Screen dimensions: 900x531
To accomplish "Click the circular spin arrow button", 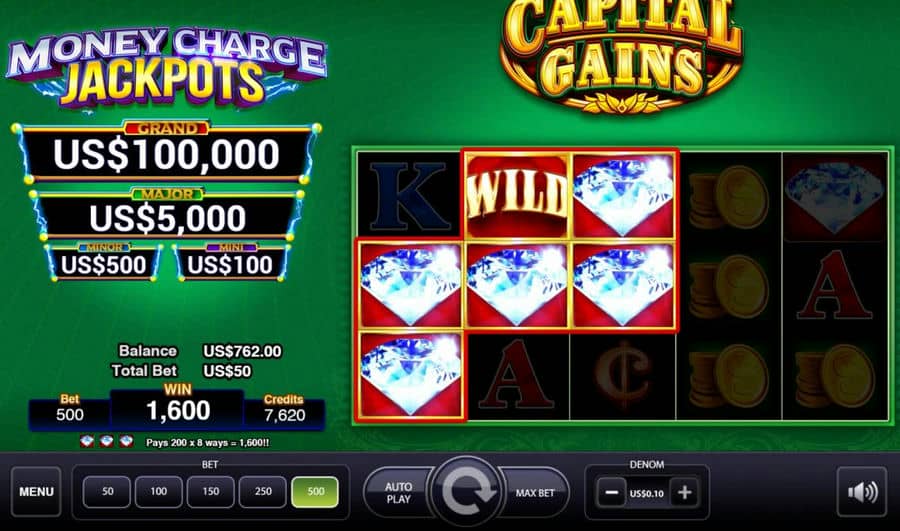I will click(465, 491).
